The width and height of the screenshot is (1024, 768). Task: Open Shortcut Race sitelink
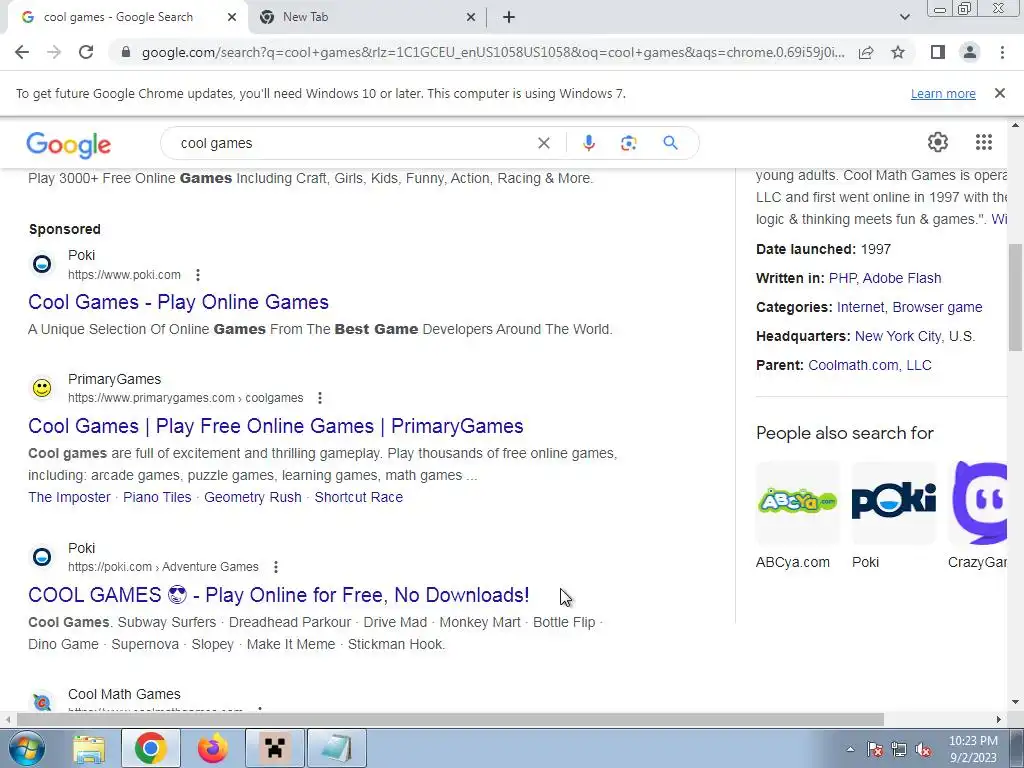click(x=359, y=497)
